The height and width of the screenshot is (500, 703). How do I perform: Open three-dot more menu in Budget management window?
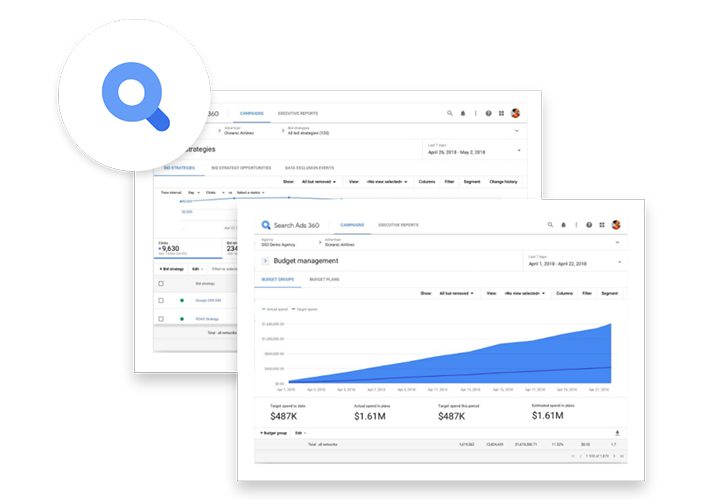pyautogui.click(x=576, y=225)
